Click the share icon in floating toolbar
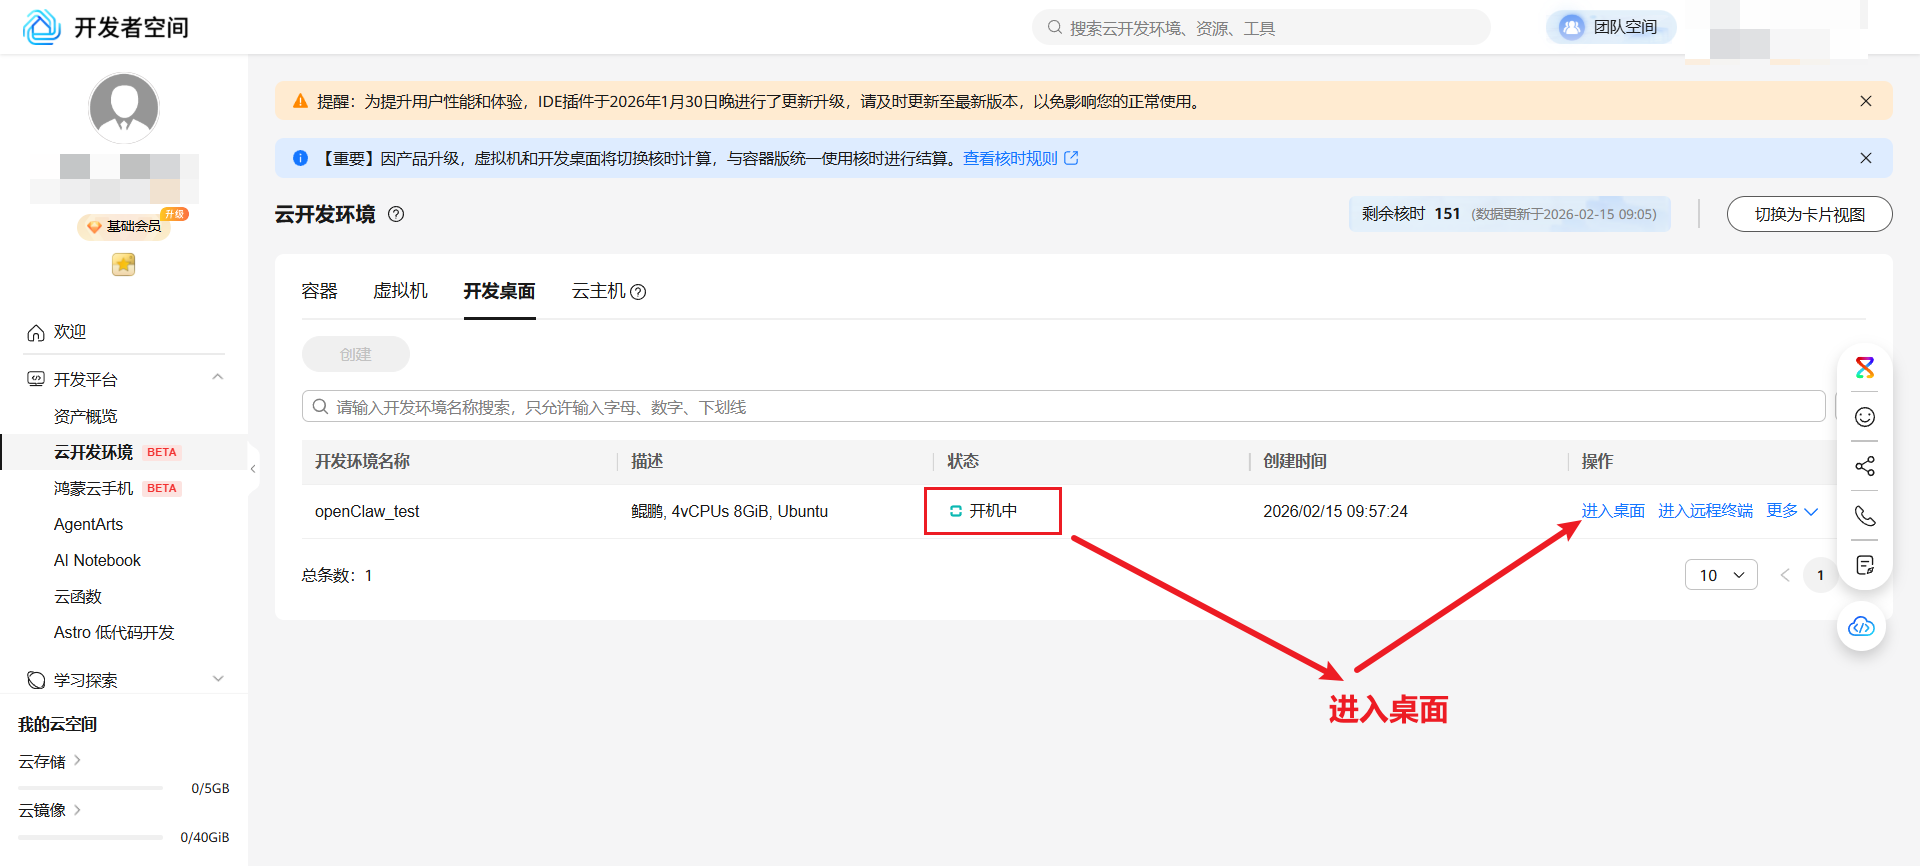Screen dimensions: 1920x866 (x=1864, y=466)
